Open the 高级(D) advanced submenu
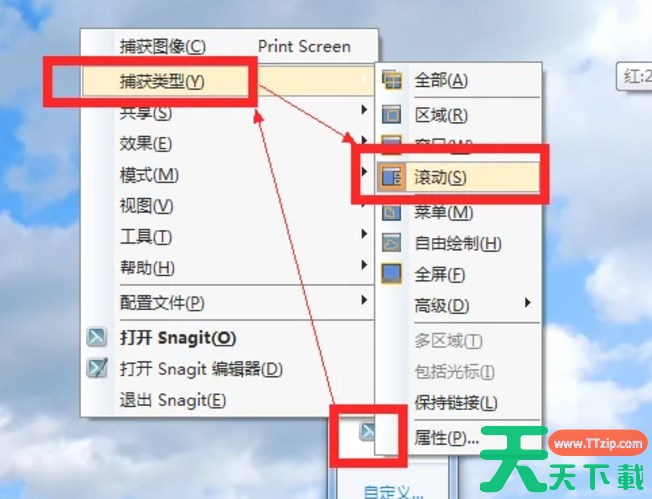The image size is (652, 499). click(458, 306)
